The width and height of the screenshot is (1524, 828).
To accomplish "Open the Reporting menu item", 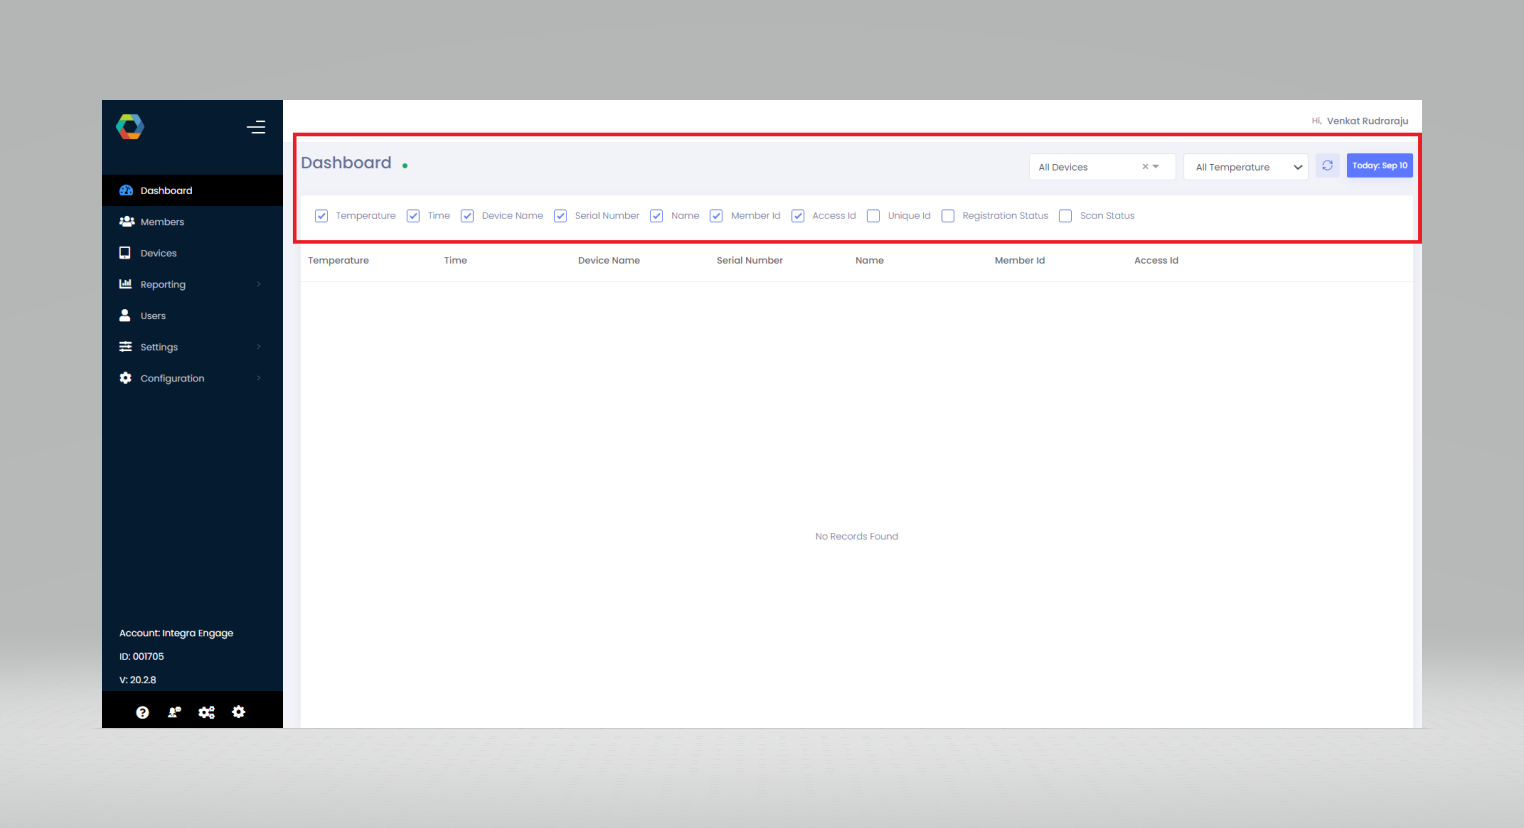I will click(164, 284).
